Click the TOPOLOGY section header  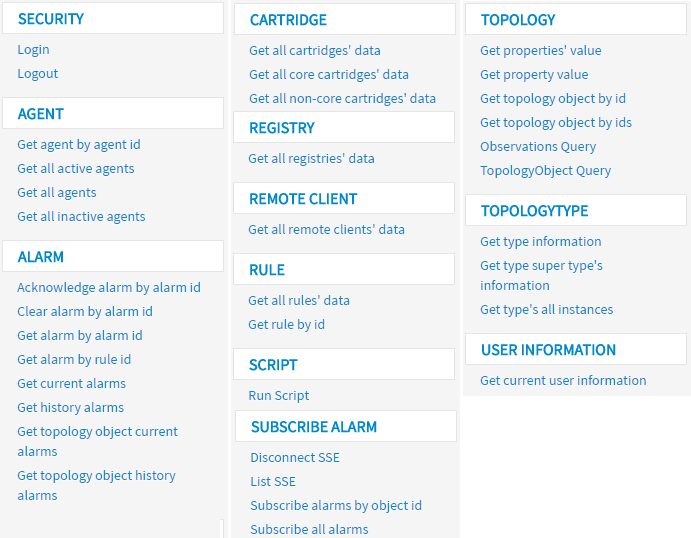coord(518,20)
